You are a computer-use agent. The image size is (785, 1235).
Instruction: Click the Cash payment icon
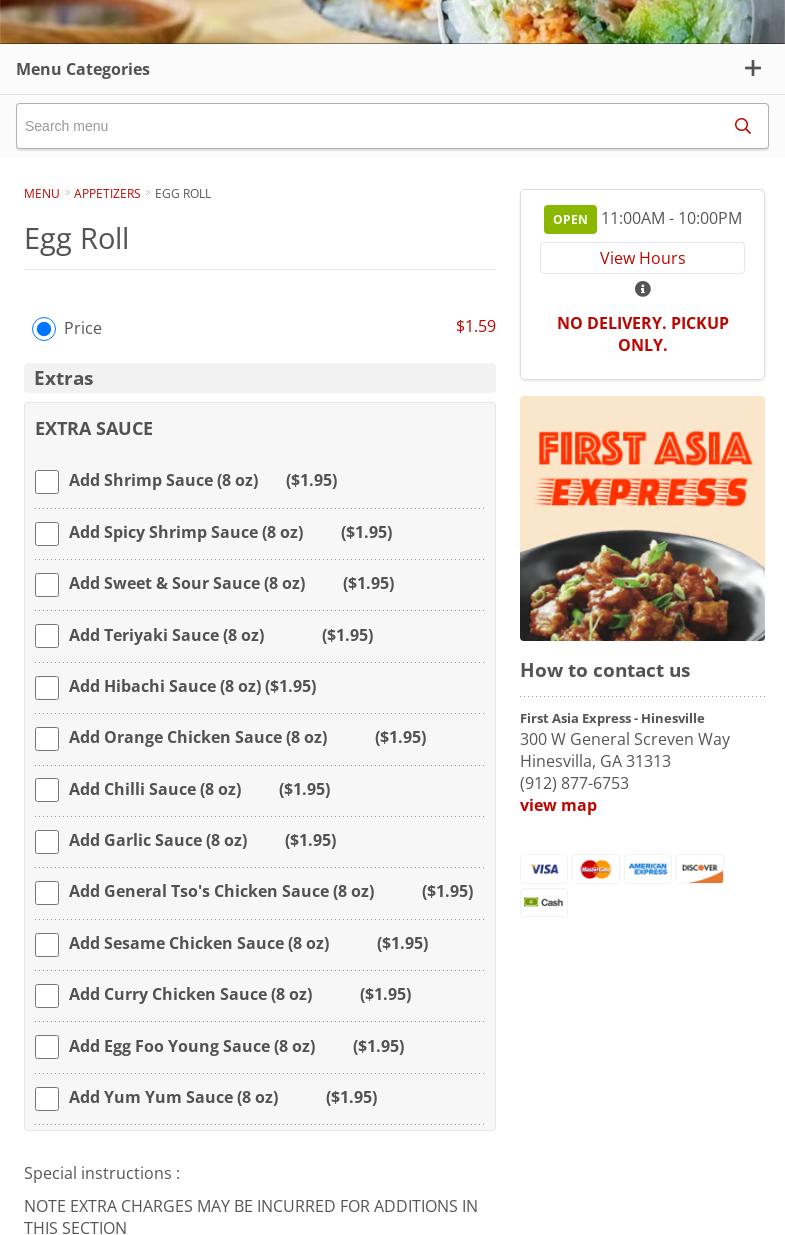pos(544,902)
